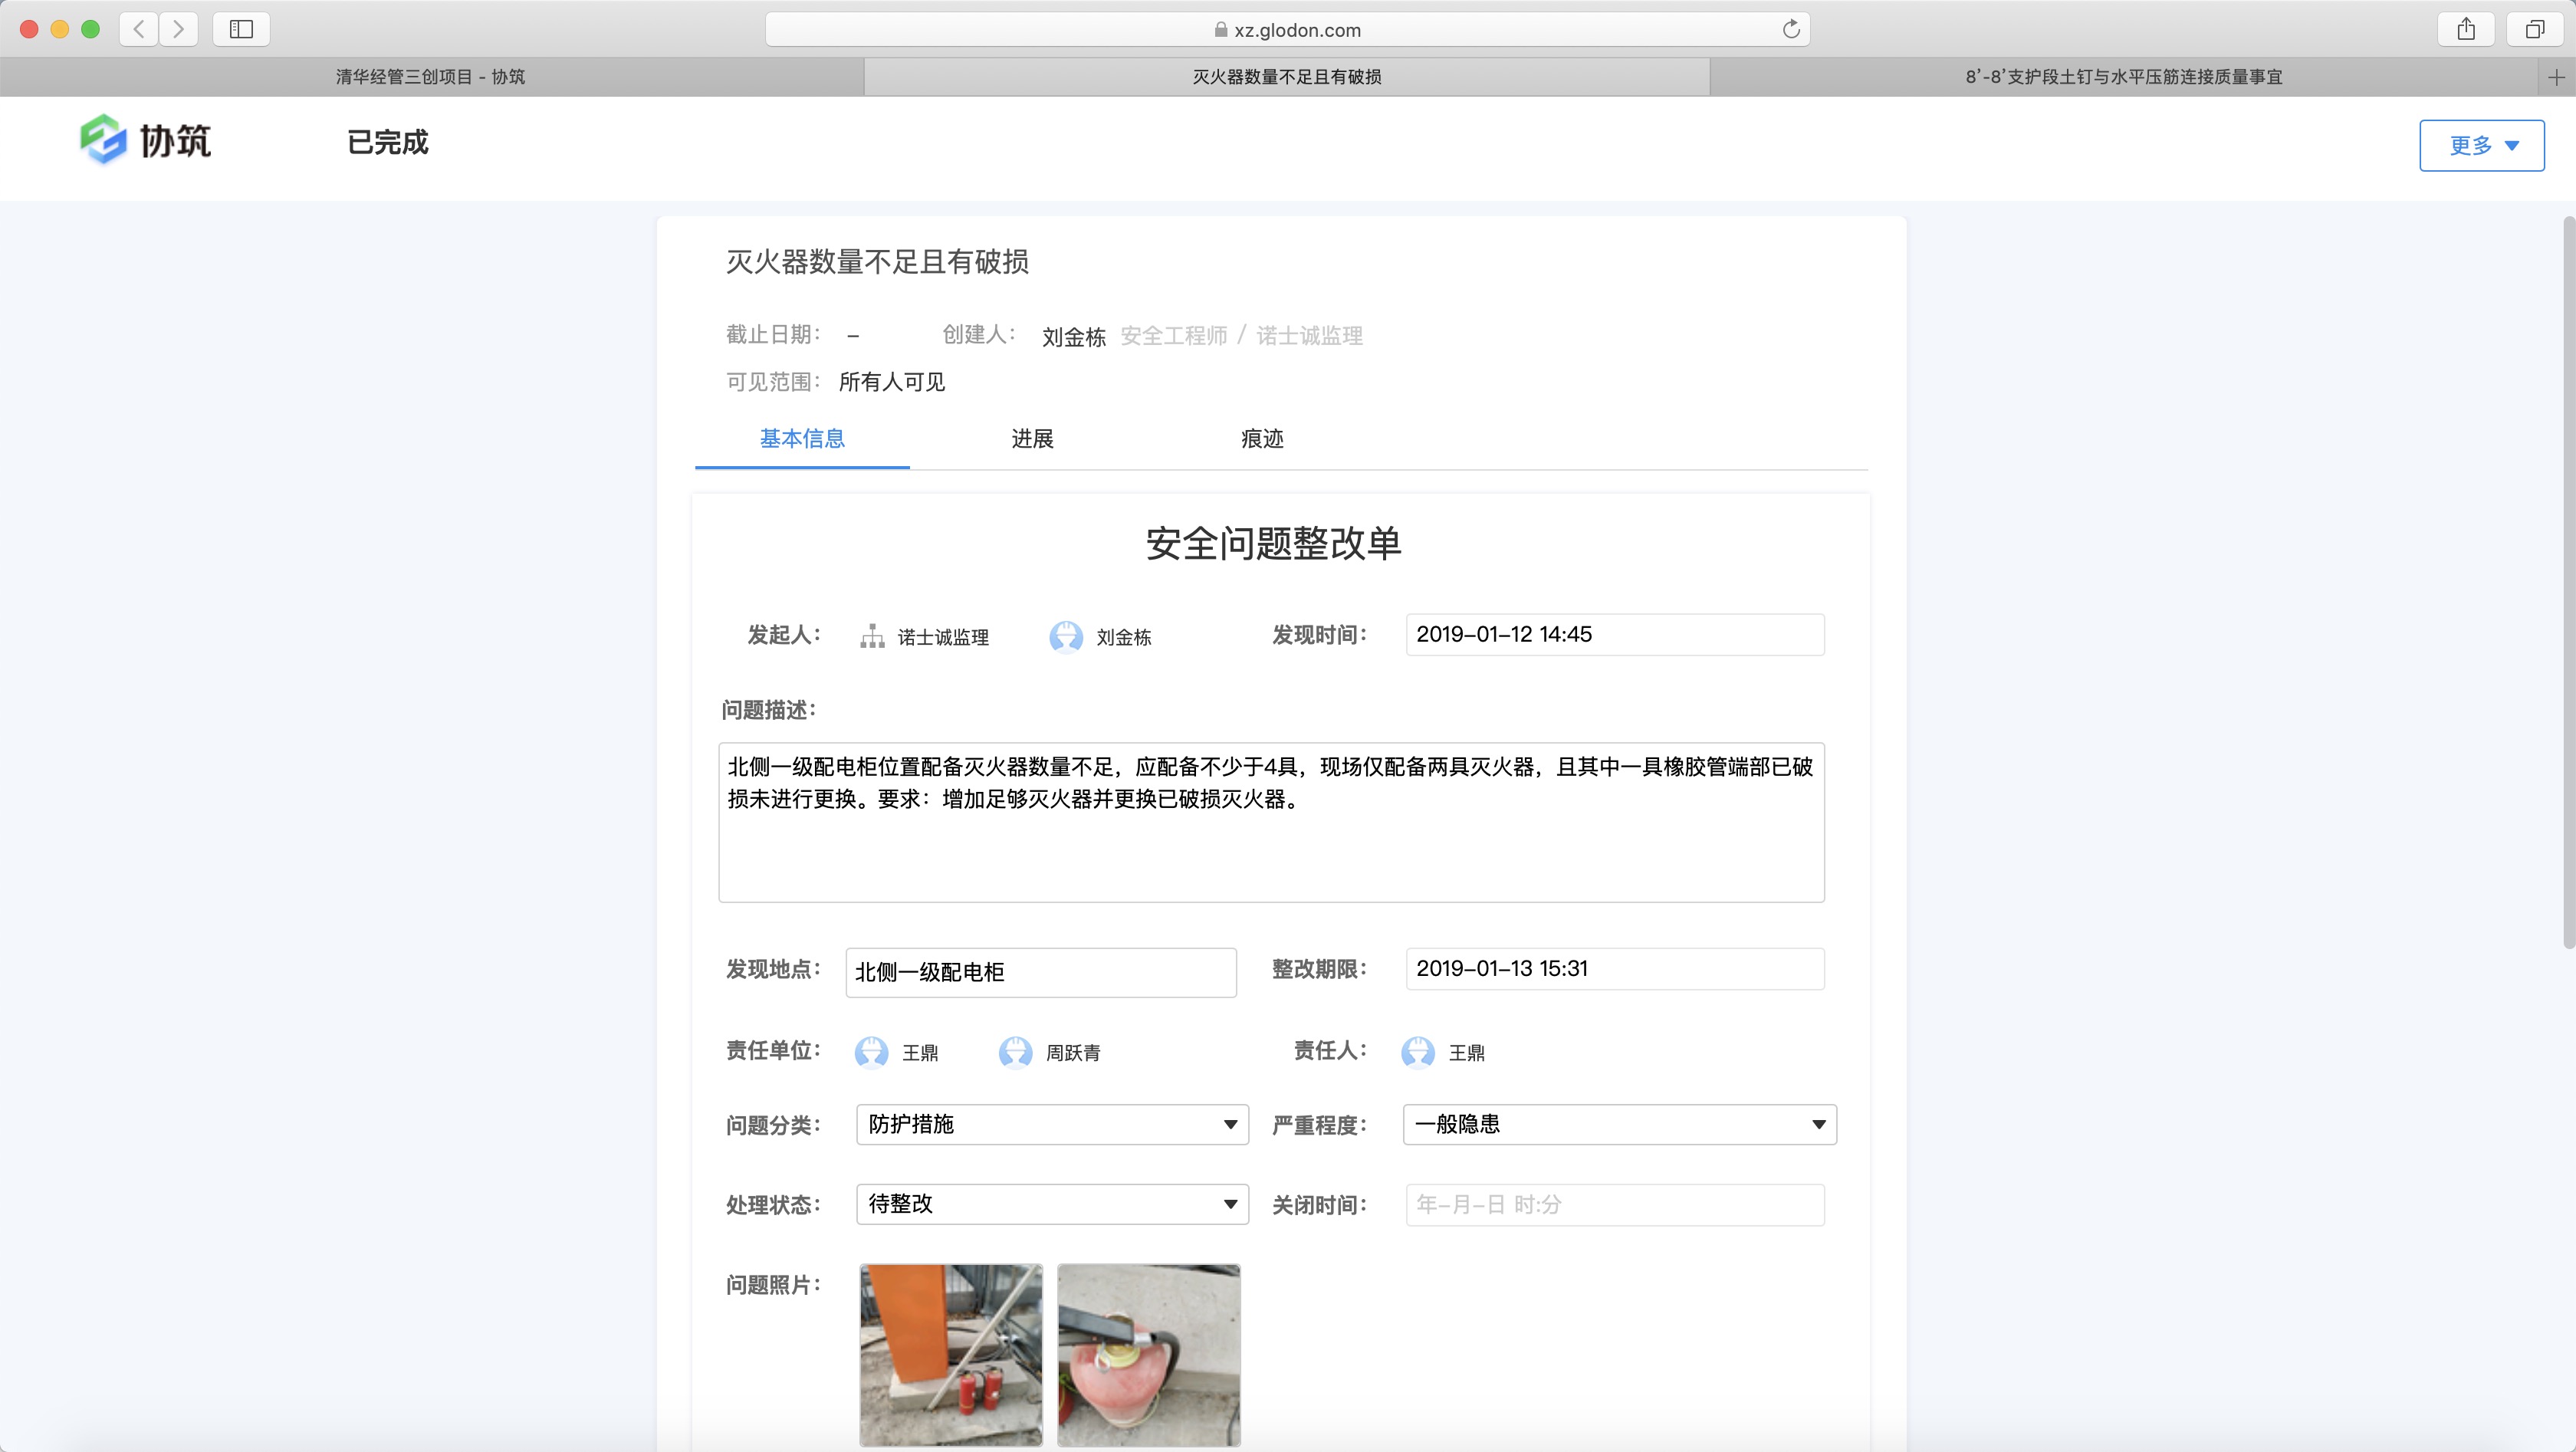Click 周跃青's avatar under 责任单位
Screen dimensions: 2576x1452
(1017, 1052)
